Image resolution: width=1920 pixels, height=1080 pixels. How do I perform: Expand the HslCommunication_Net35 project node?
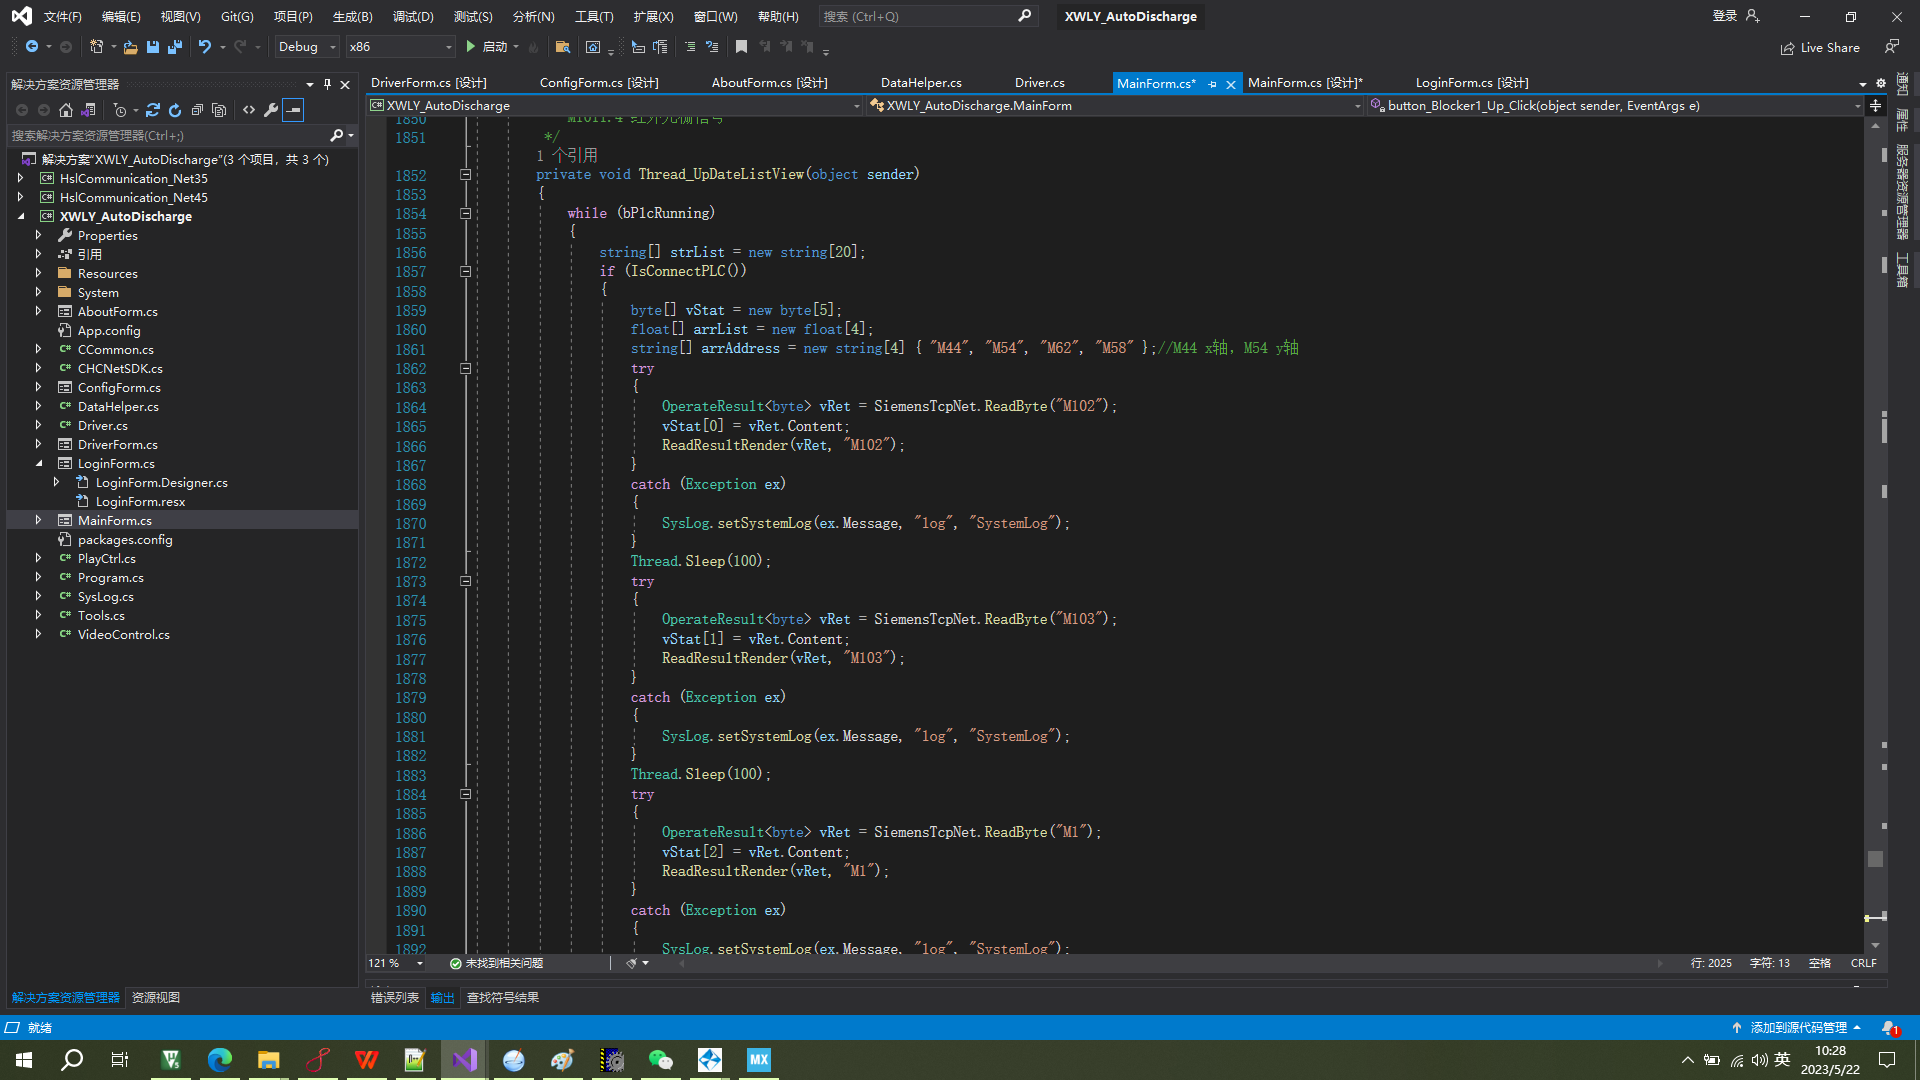21,179
